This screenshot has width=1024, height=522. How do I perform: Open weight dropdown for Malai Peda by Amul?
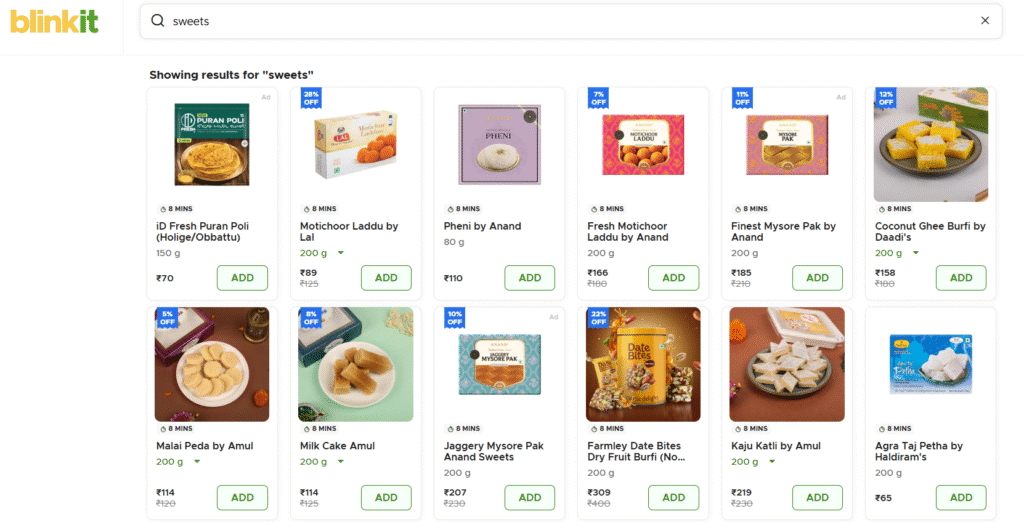197,462
